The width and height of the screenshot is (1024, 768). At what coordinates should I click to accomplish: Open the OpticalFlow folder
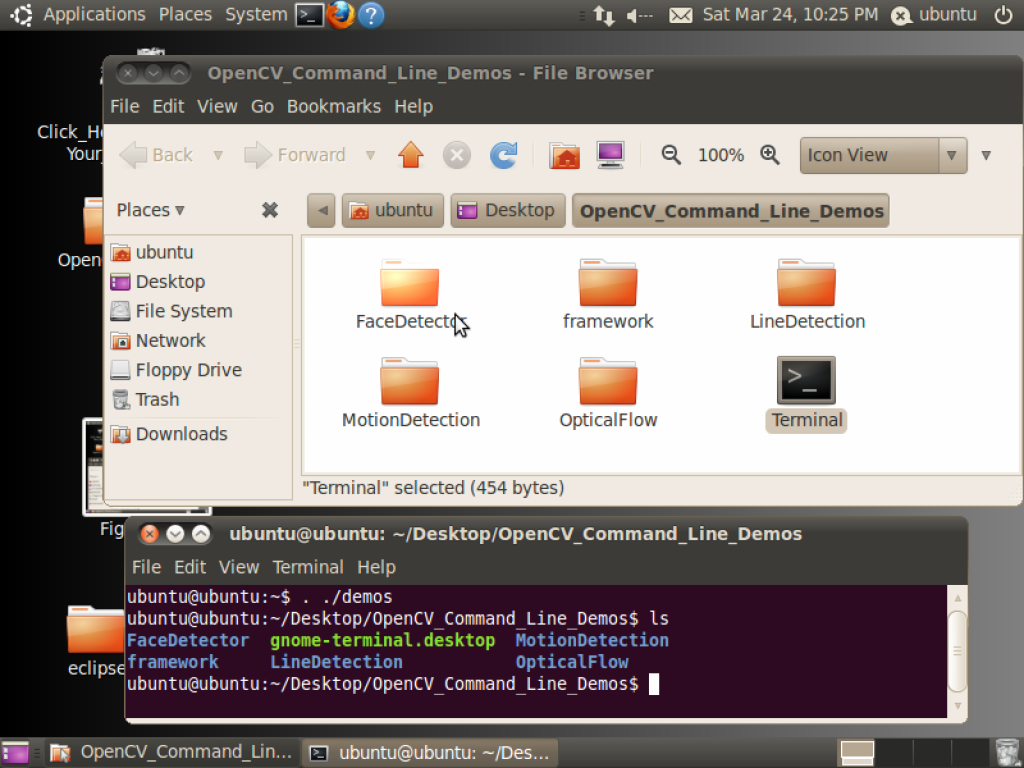click(608, 383)
